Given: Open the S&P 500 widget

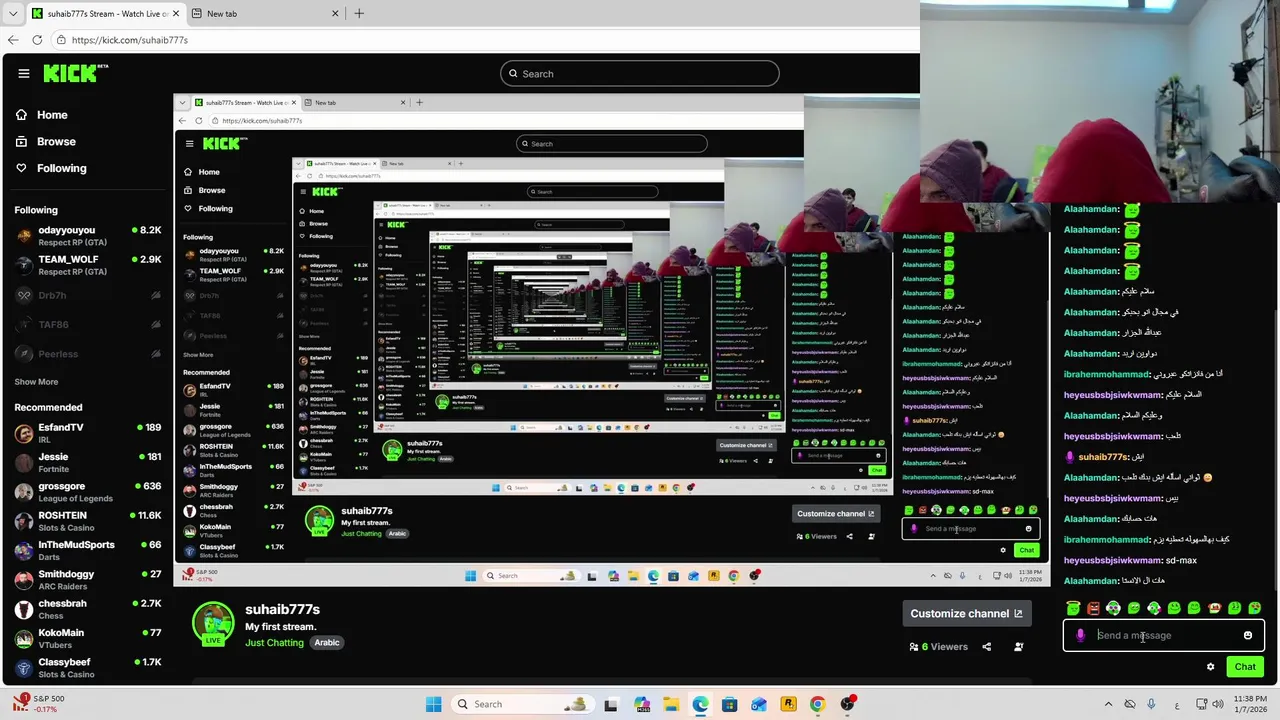Looking at the screenshot, I should pyautogui.click(x=38, y=703).
